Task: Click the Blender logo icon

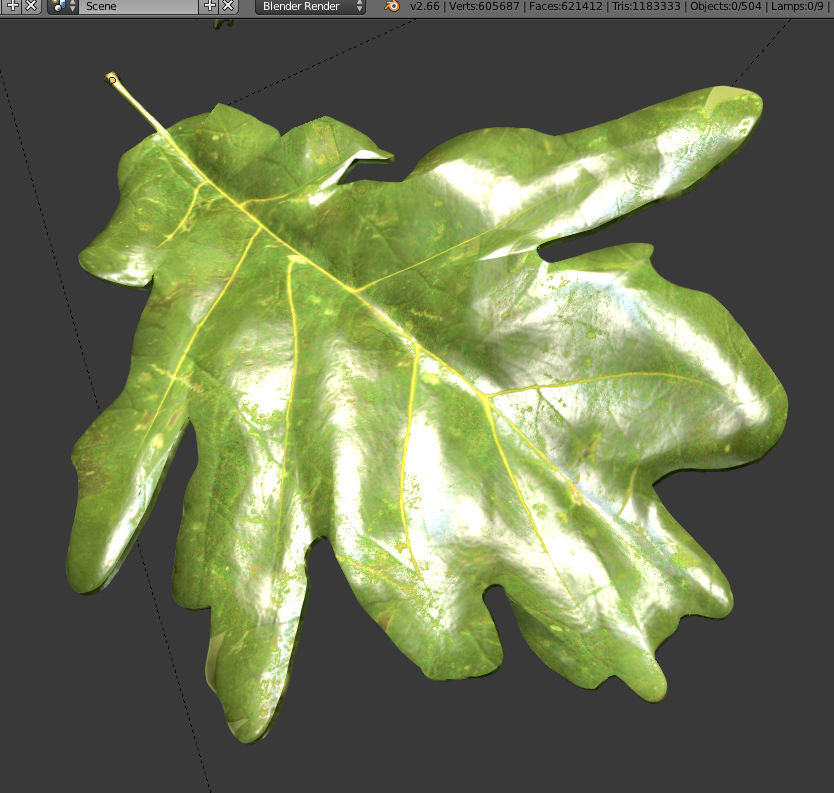Action: pyautogui.click(x=392, y=6)
